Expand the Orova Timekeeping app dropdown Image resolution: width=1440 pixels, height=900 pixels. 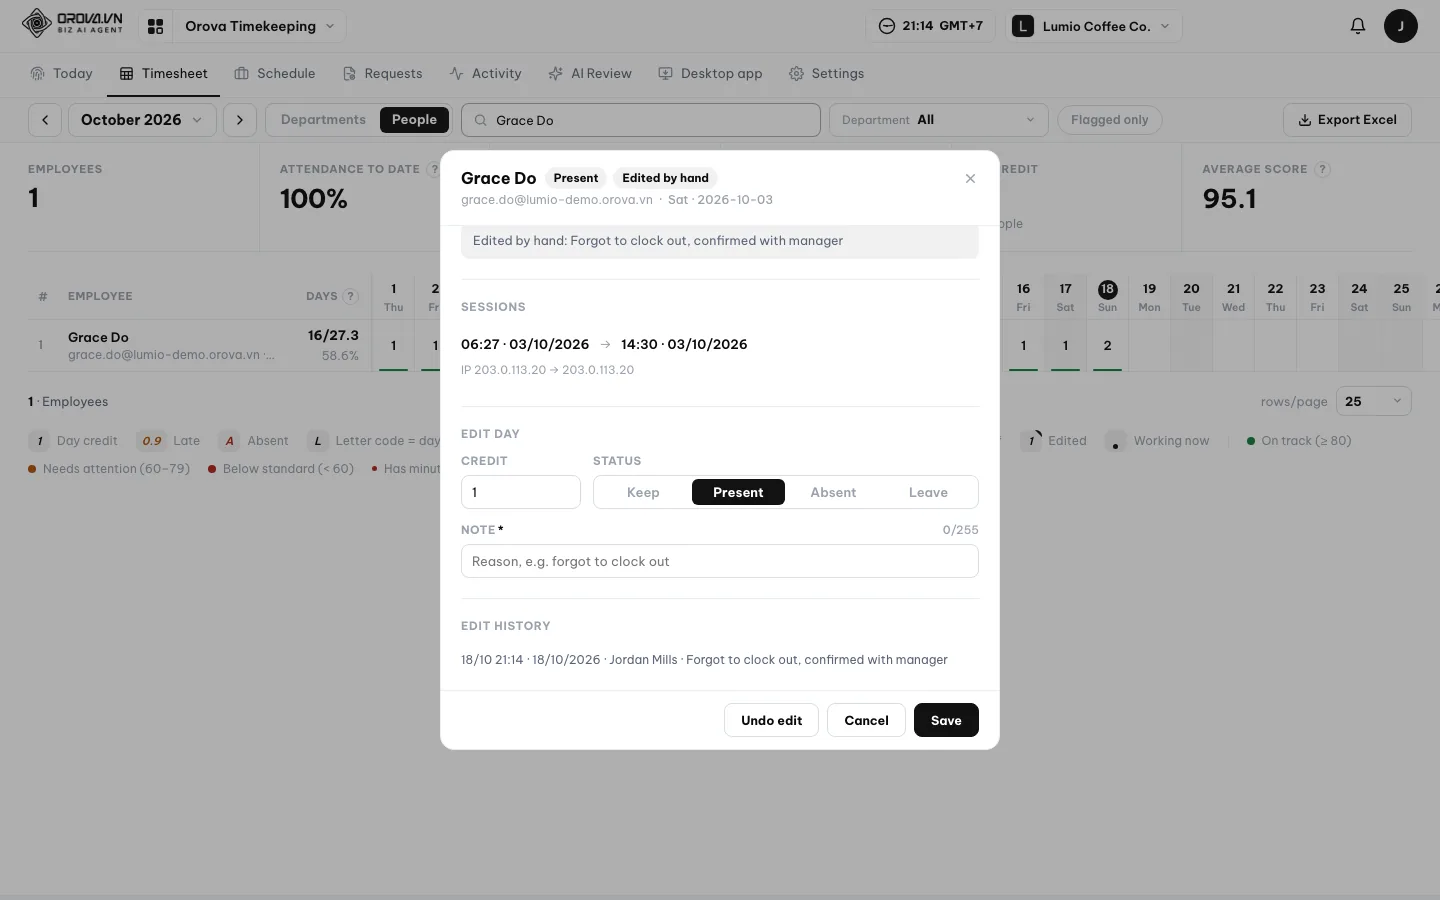(259, 26)
